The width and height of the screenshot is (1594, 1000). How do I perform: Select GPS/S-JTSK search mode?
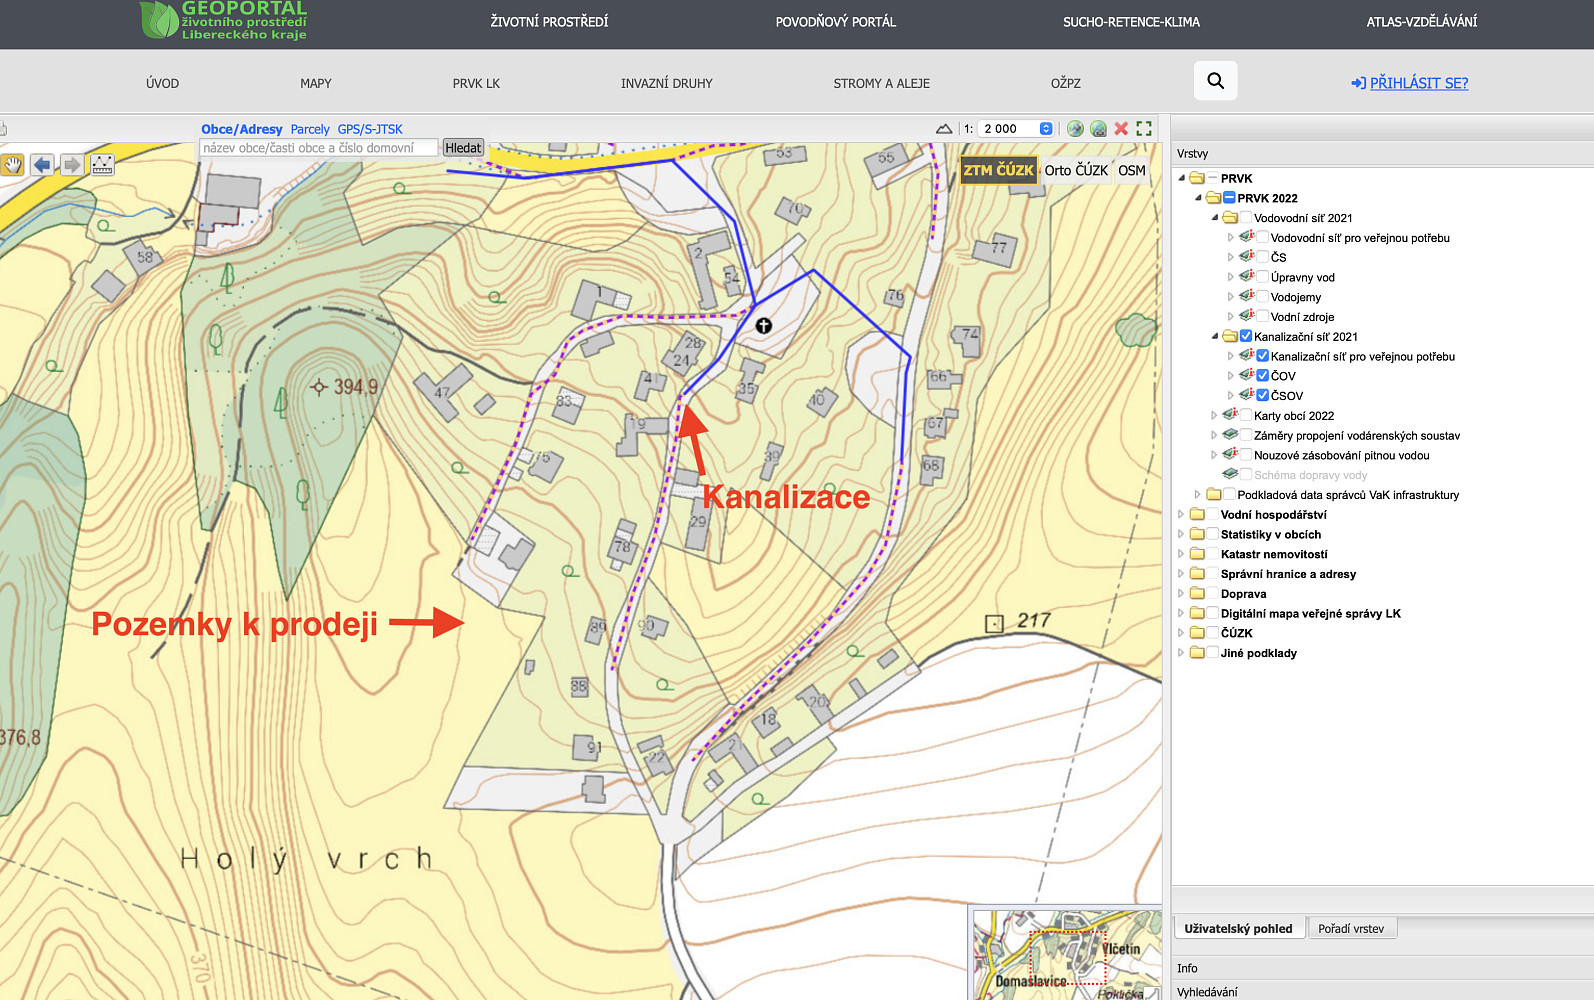[370, 130]
